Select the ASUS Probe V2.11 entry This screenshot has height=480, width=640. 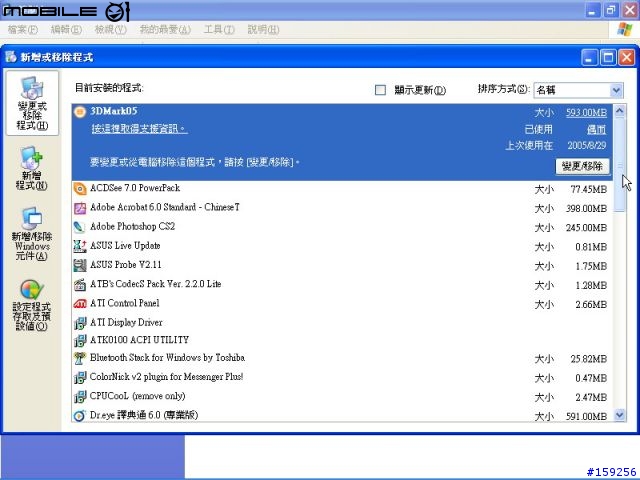click(x=342, y=265)
